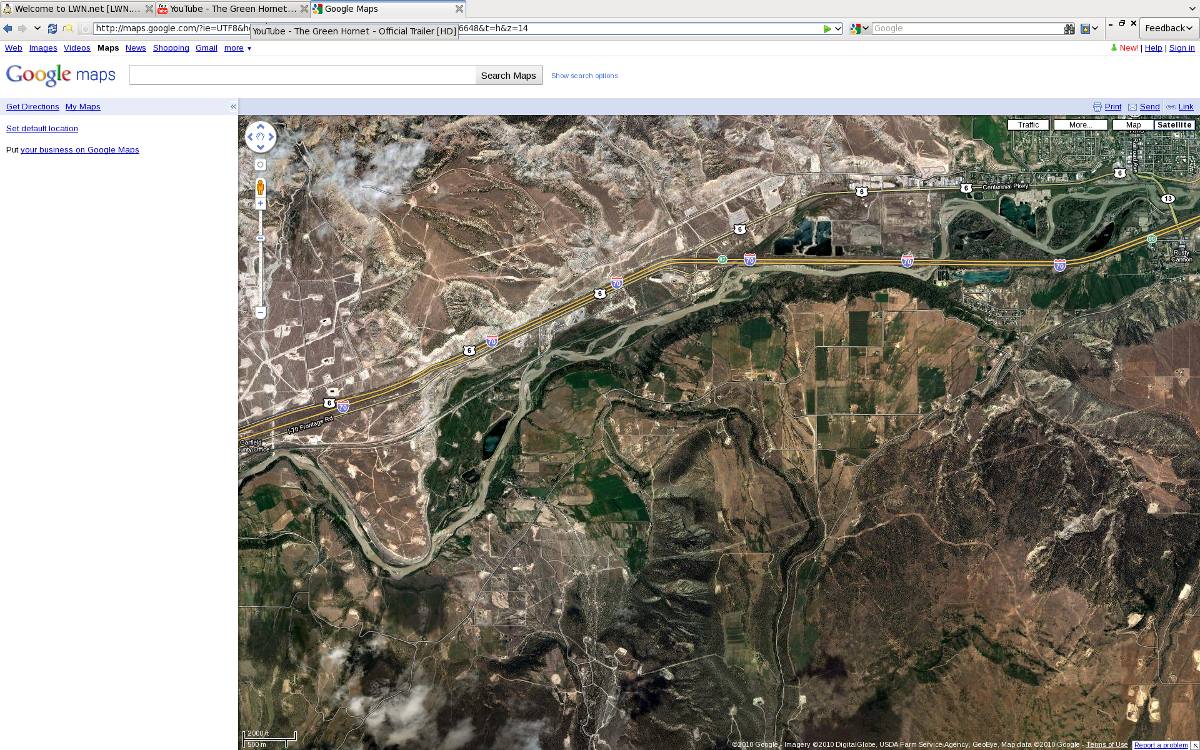Open the Feedback dropdown button
1200x750 pixels.
1169,28
